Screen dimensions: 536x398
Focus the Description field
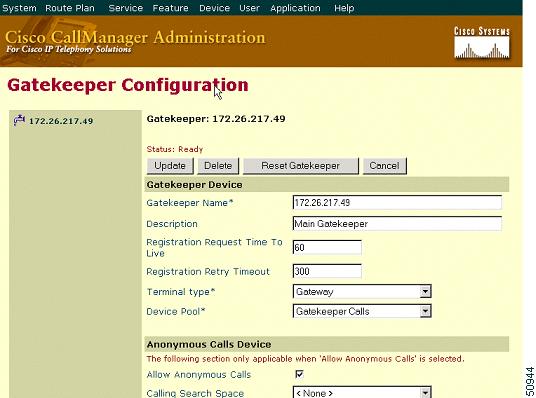point(397,224)
